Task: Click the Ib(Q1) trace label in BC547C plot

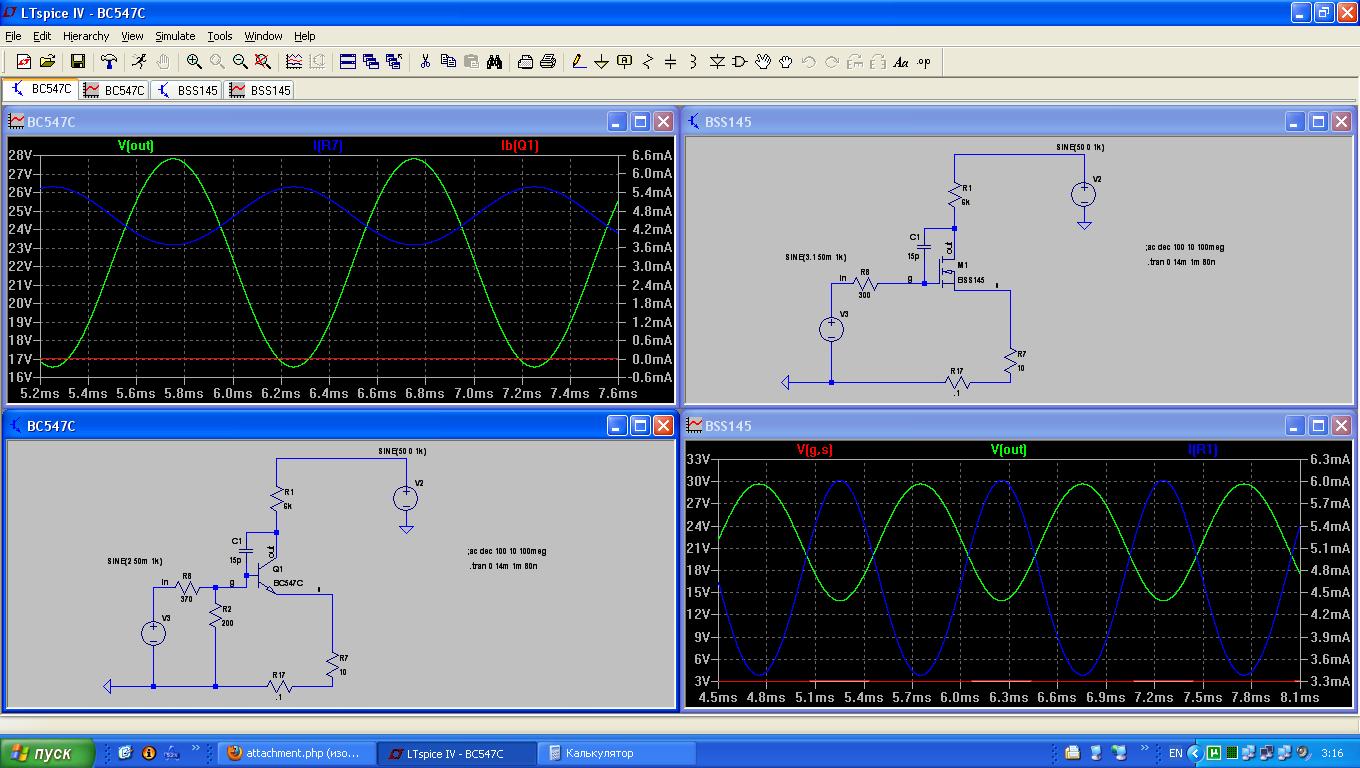Action: pos(520,145)
